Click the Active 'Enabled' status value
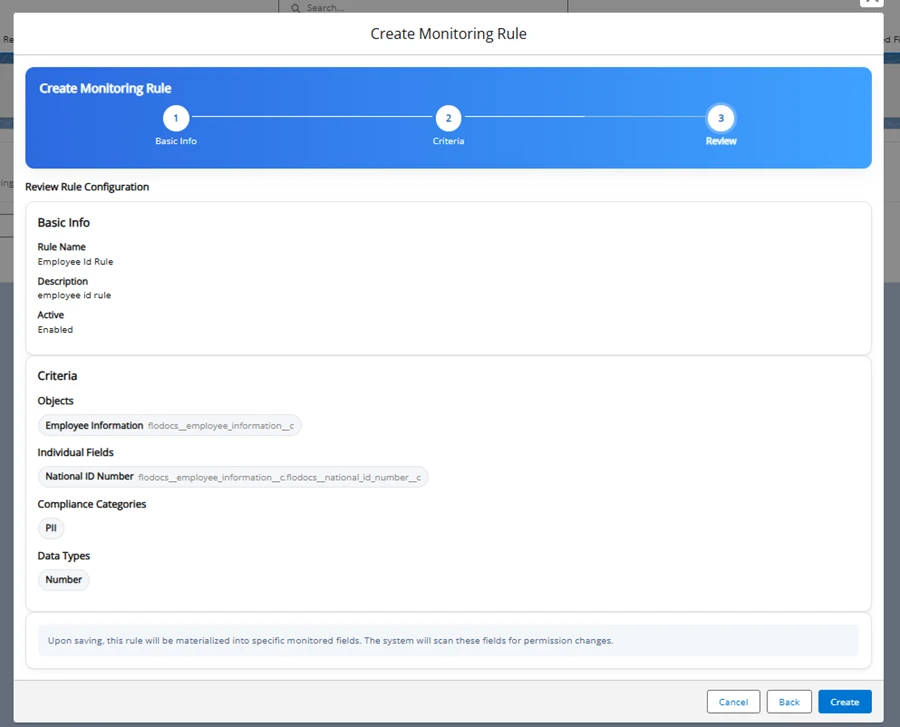 (x=56, y=330)
